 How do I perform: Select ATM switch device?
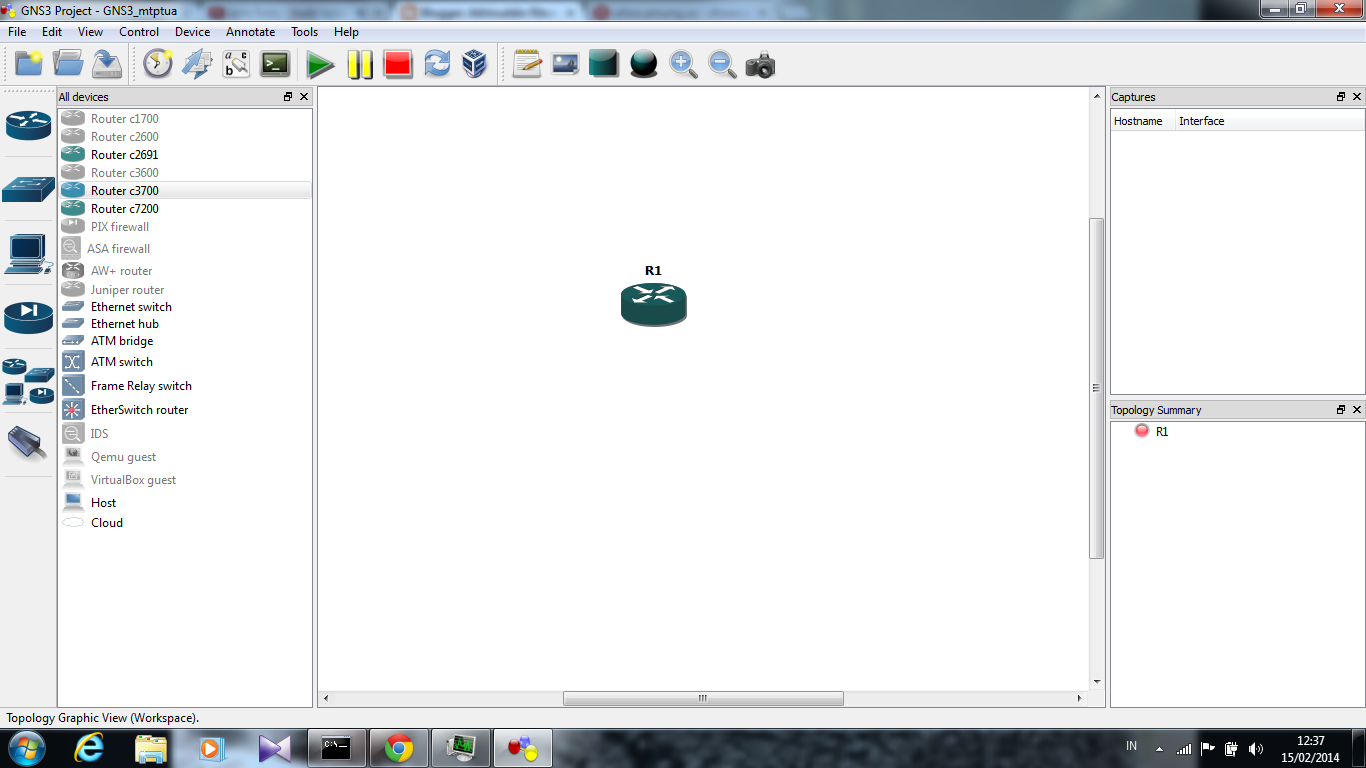(185, 362)
